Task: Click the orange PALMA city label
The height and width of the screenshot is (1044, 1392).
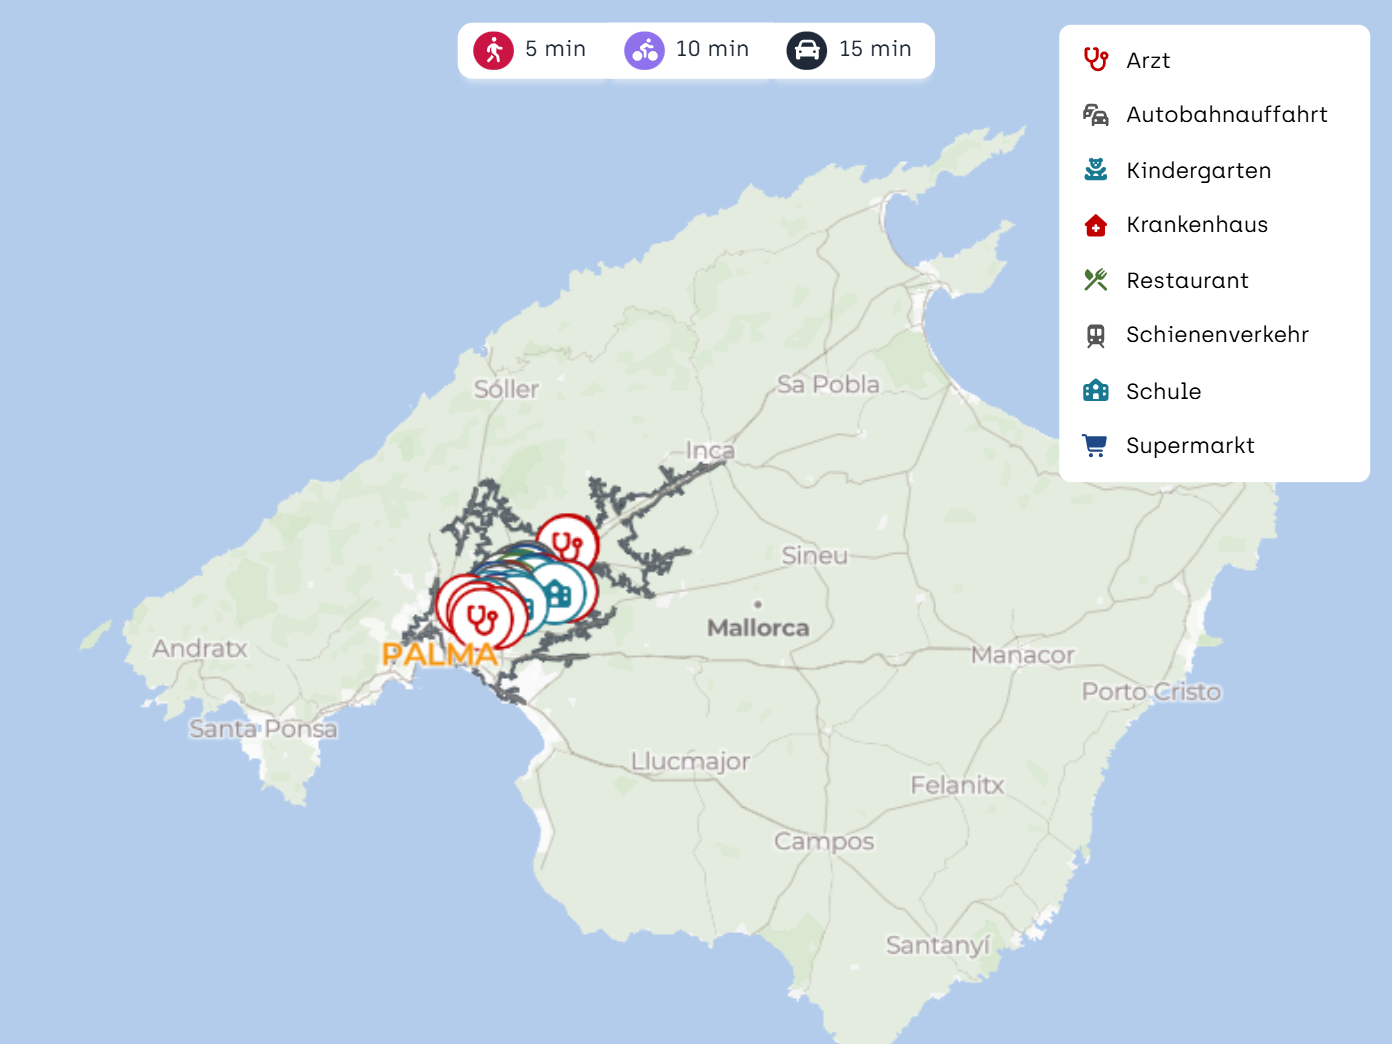Action: [x=440, y=655]
